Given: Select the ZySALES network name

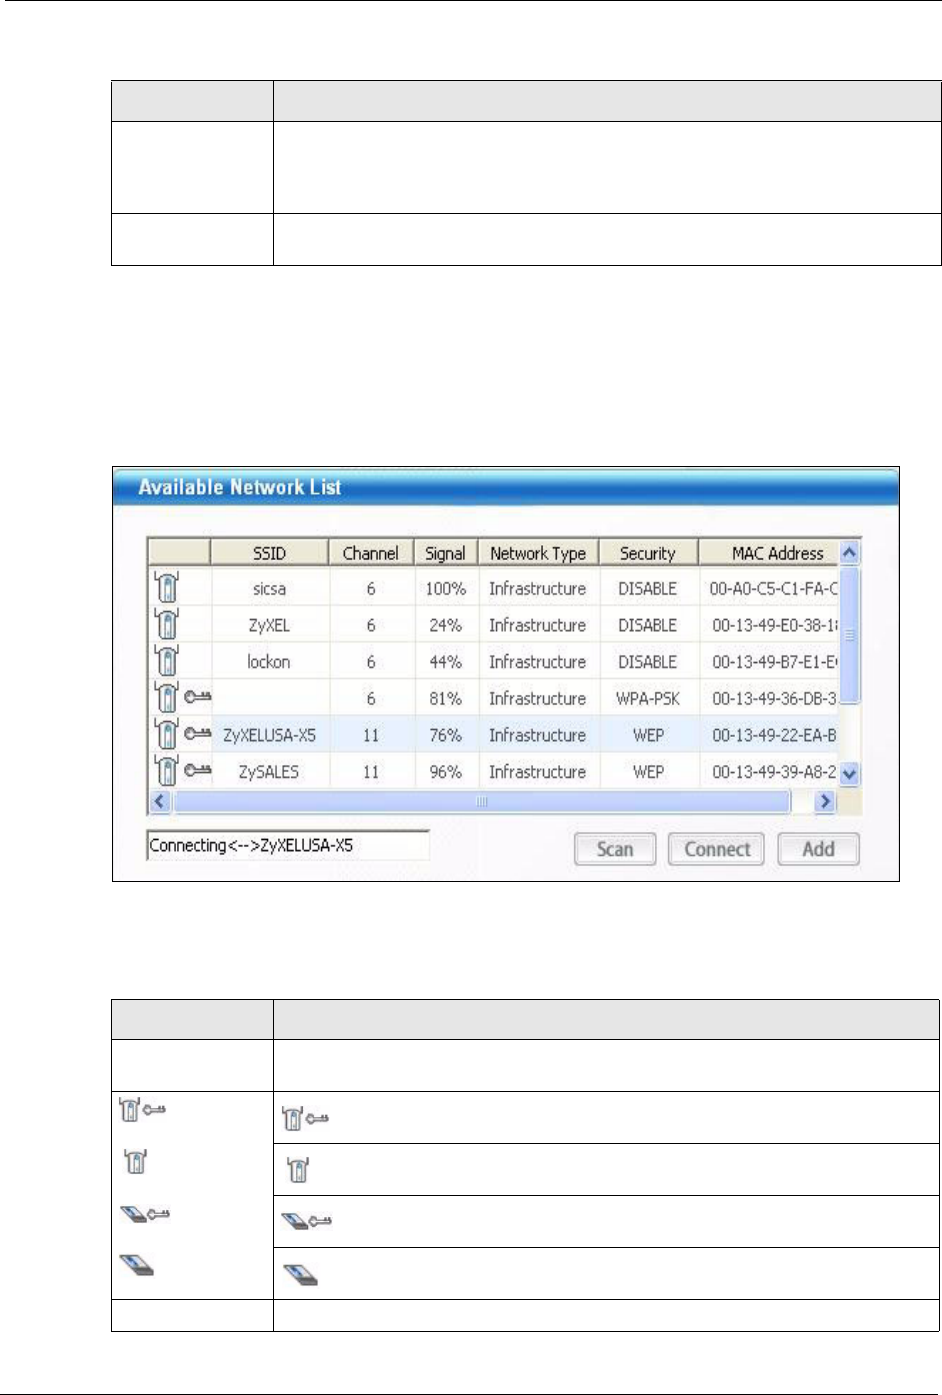Looking at the screenshot, I should [269, 772].
